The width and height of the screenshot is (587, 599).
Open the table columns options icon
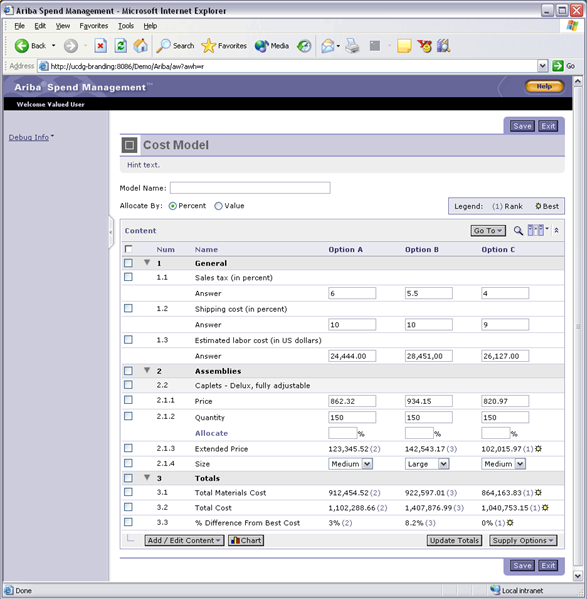coord(536,230)
